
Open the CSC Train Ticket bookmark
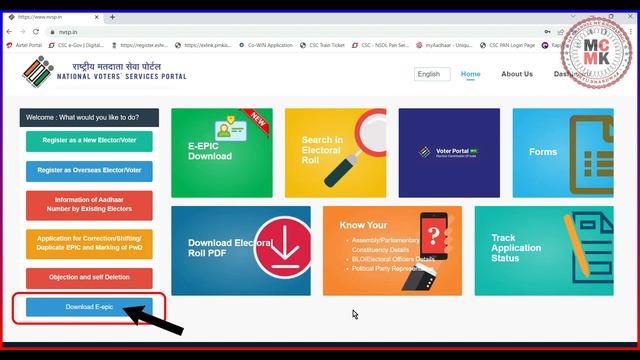pos(322,45)
